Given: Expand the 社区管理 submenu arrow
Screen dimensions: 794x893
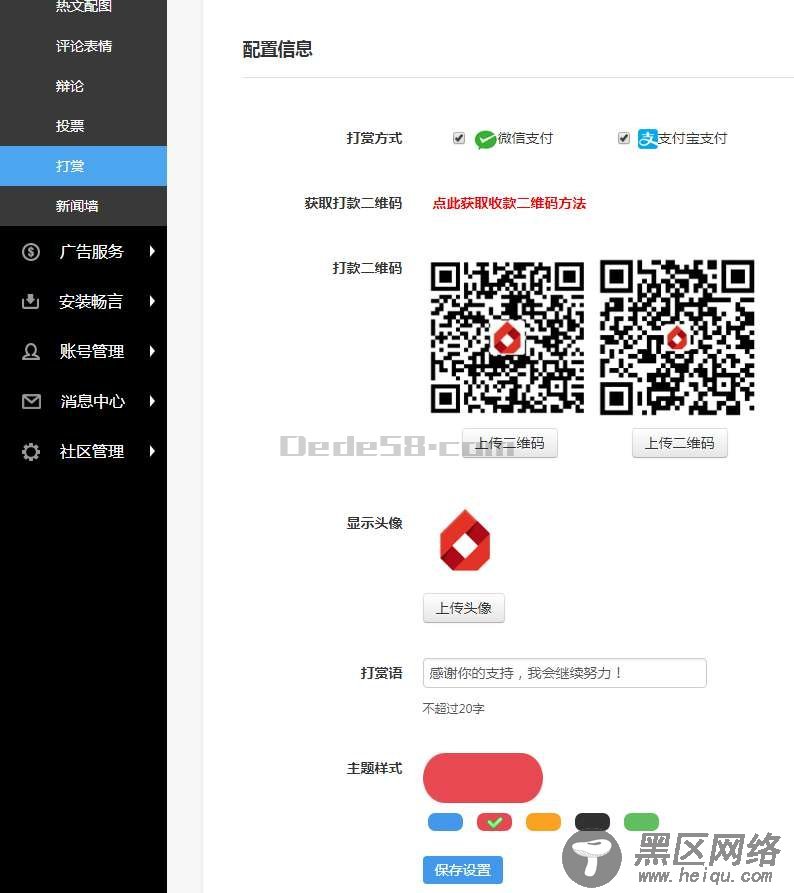Looking at the screenshot, I should coord(152,452).
